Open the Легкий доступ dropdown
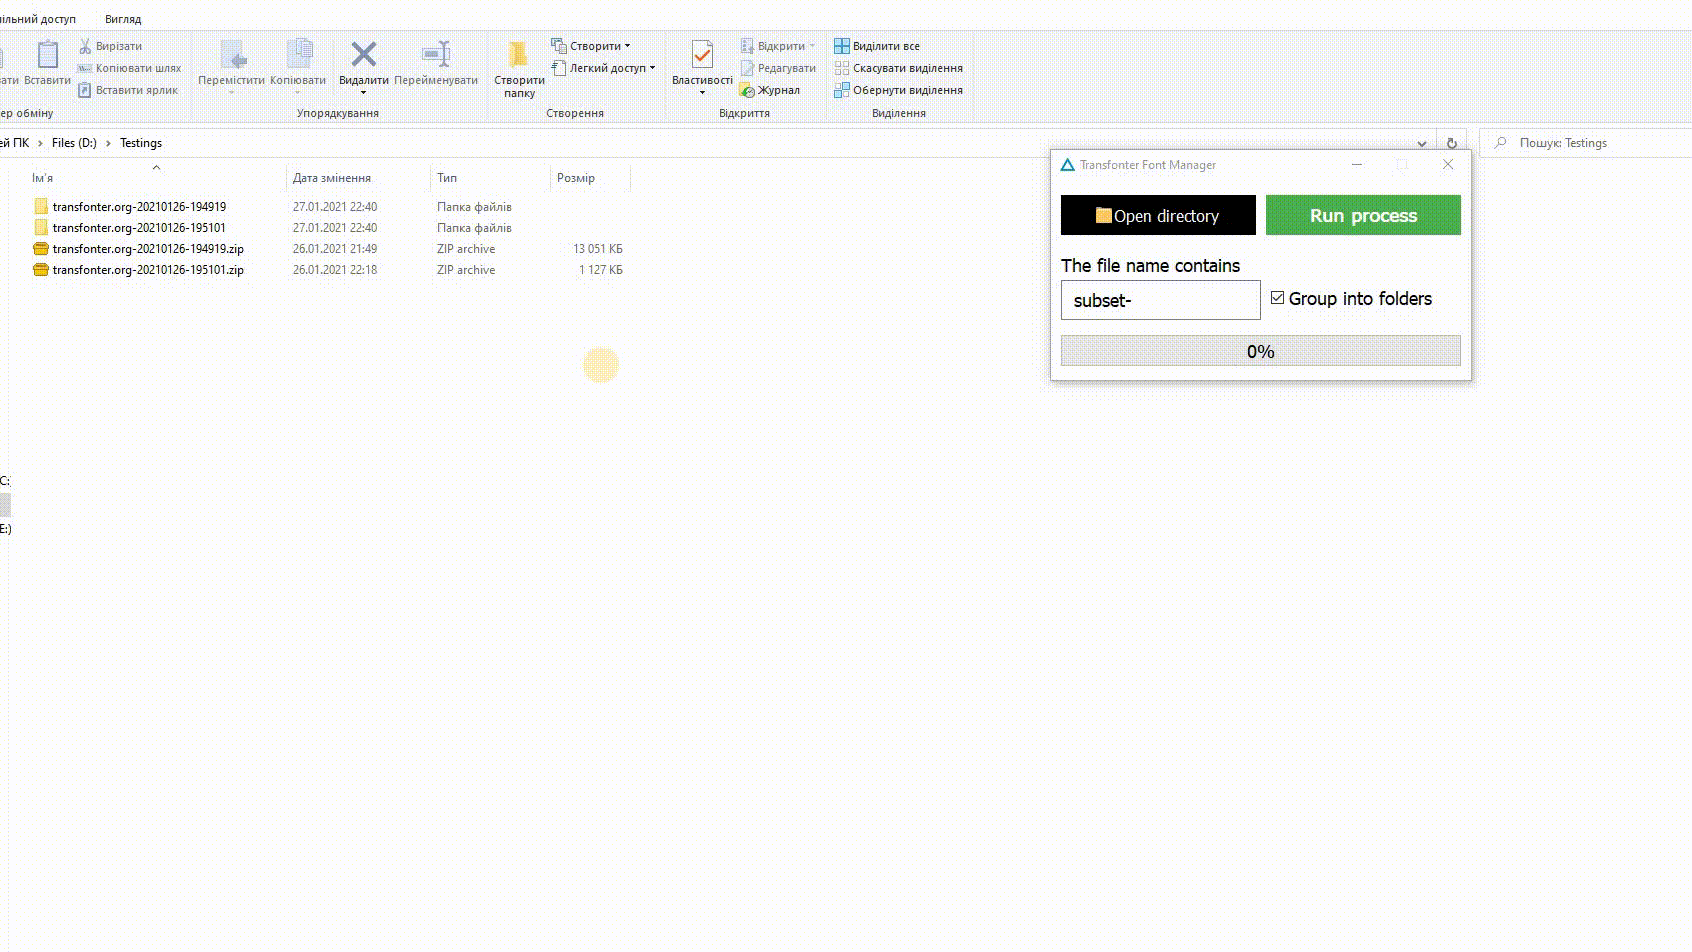Image resolution: width=1692 pixels, height=952 pixels. coord(603,68)
